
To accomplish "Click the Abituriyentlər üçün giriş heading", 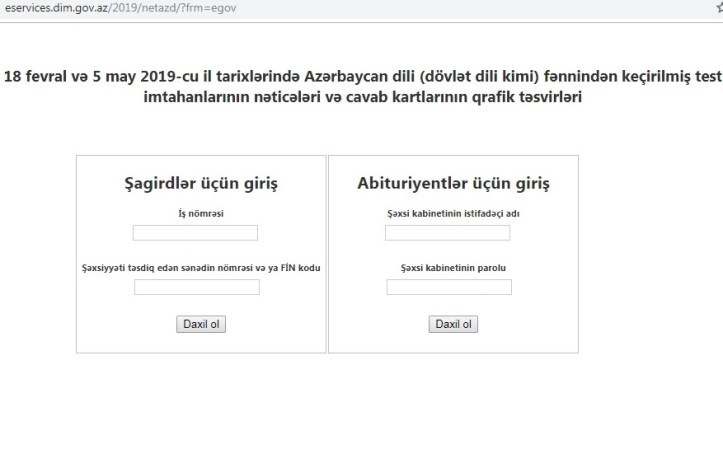I will click(453, 184).
